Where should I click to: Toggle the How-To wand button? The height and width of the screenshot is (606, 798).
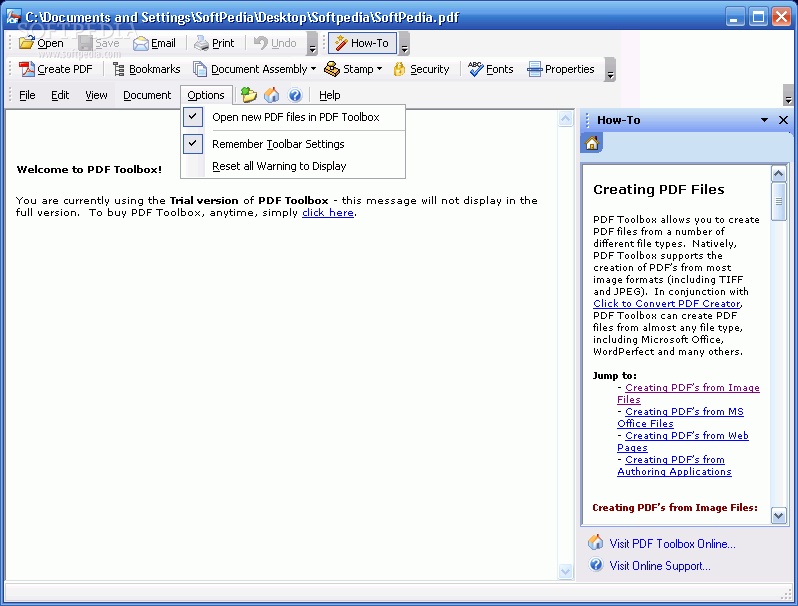coord(362,43)
